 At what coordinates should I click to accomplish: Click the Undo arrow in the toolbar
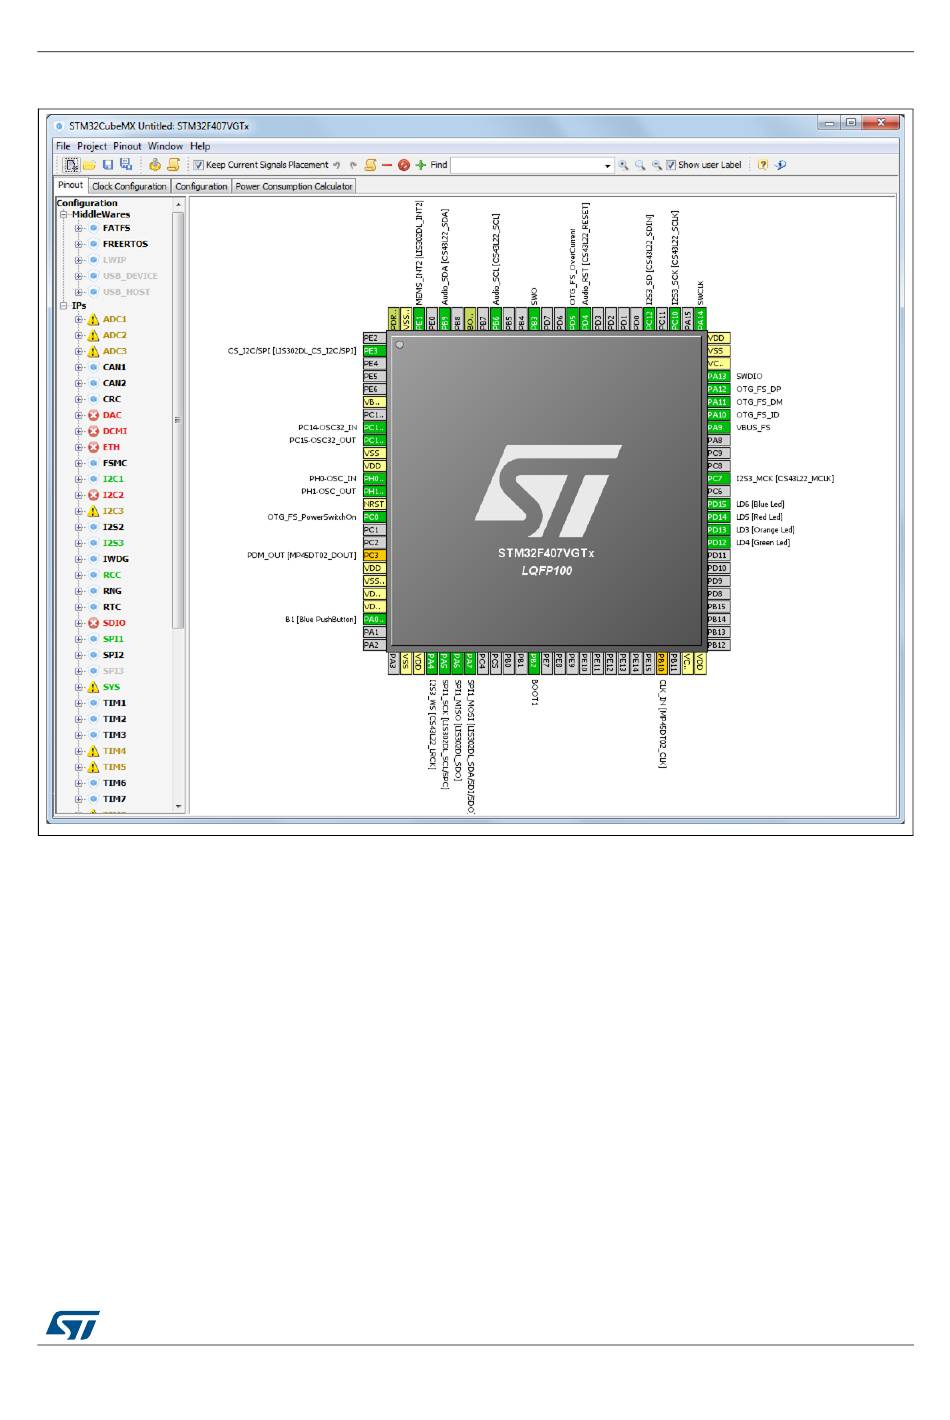(337, 165)
